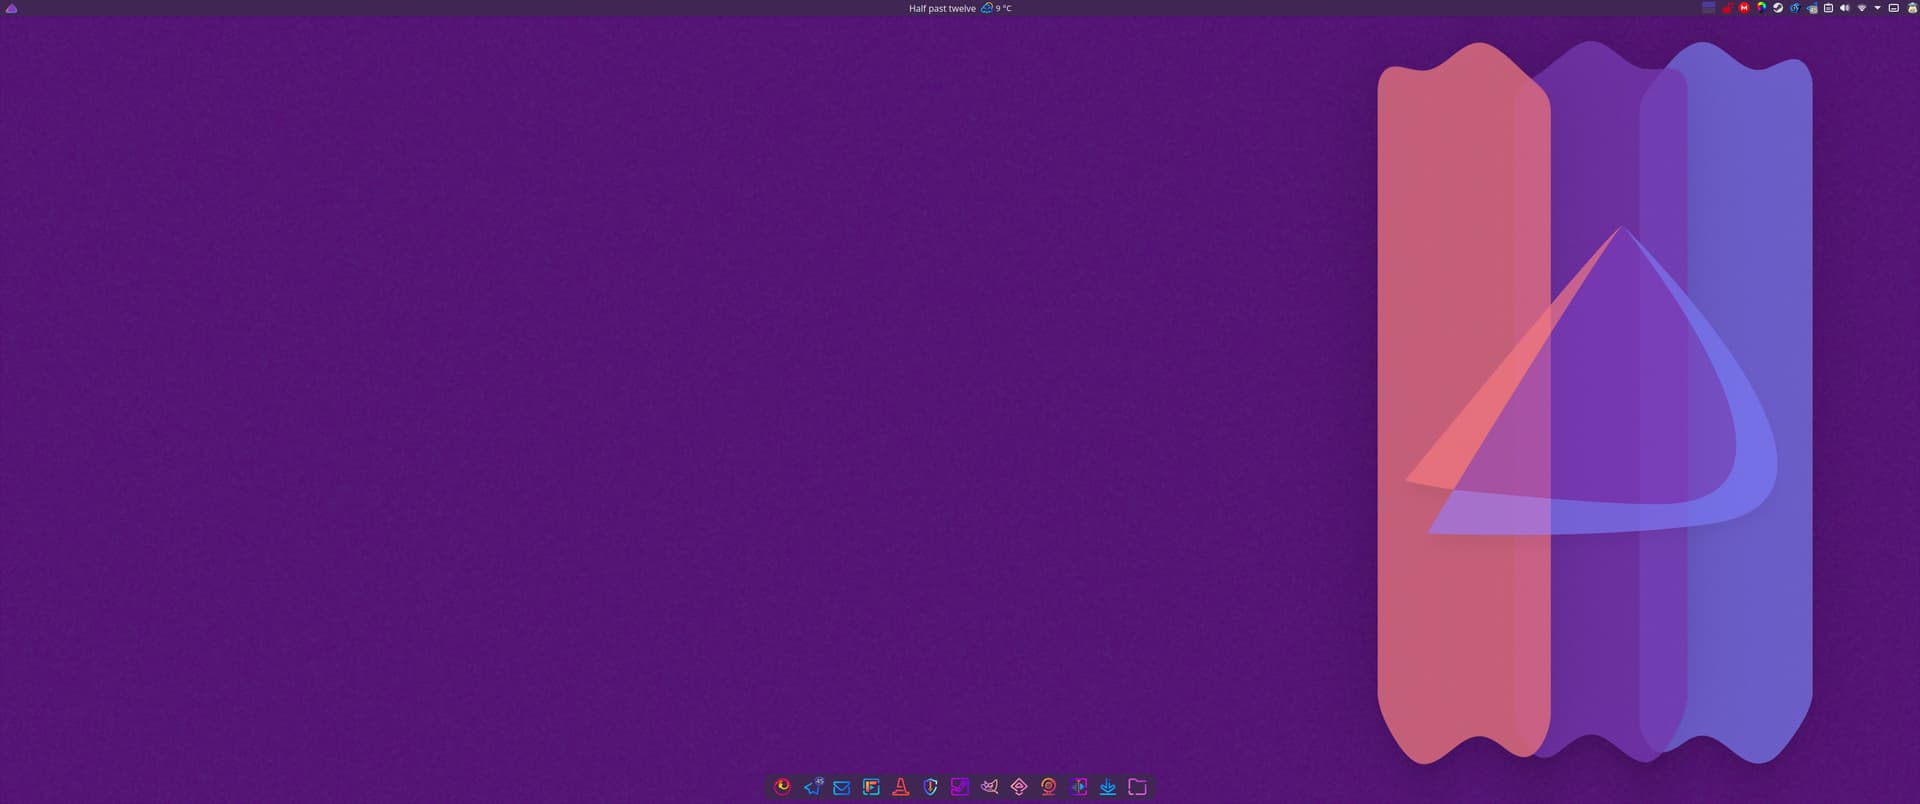This screenshot has height=804, width=1920.
Task: Open the mail envelope app in the dock
Action: 842,787
